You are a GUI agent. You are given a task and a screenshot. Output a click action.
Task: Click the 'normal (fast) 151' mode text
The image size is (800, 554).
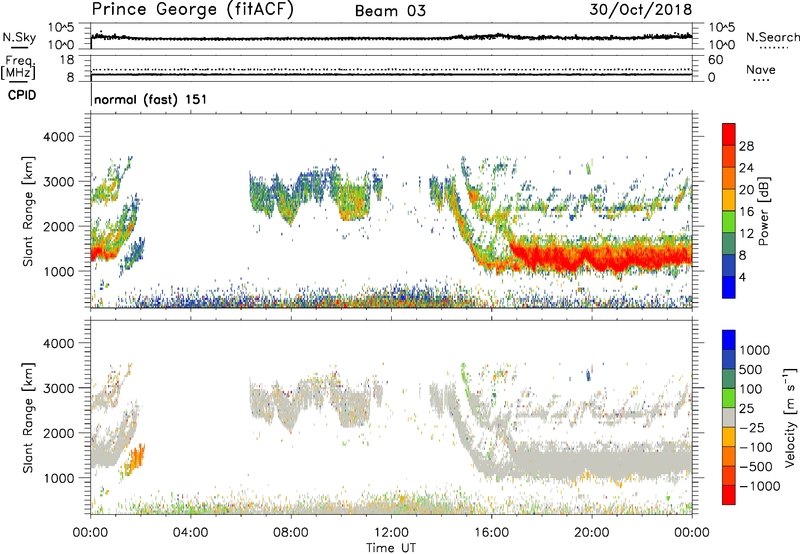click(x=151, y=99)
